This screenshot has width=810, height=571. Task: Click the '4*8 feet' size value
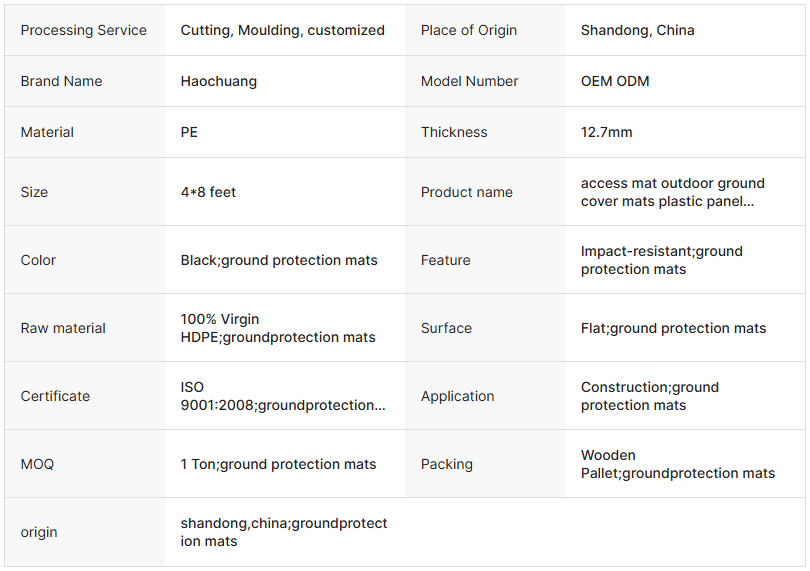pyautogui.click(x=208, y=192)
